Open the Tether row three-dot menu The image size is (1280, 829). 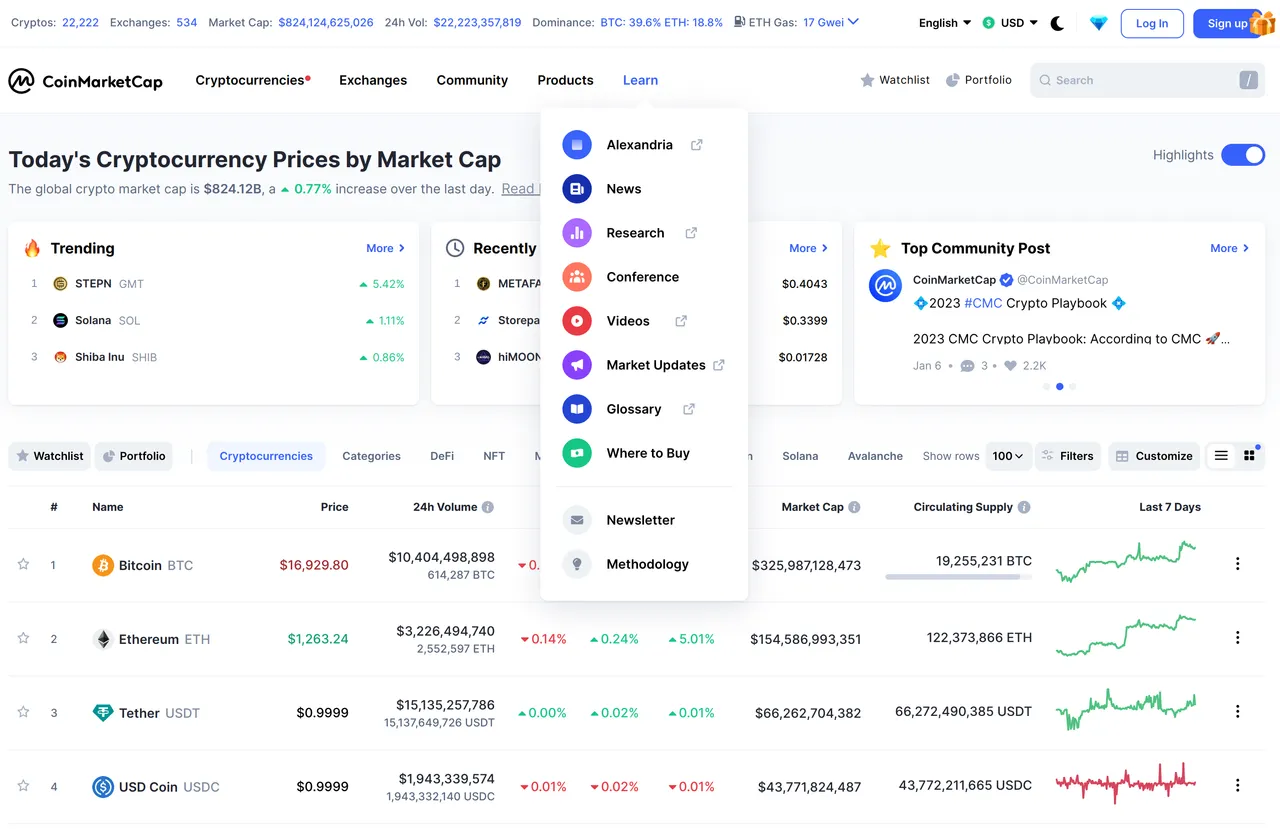[x=1237, y=712]
